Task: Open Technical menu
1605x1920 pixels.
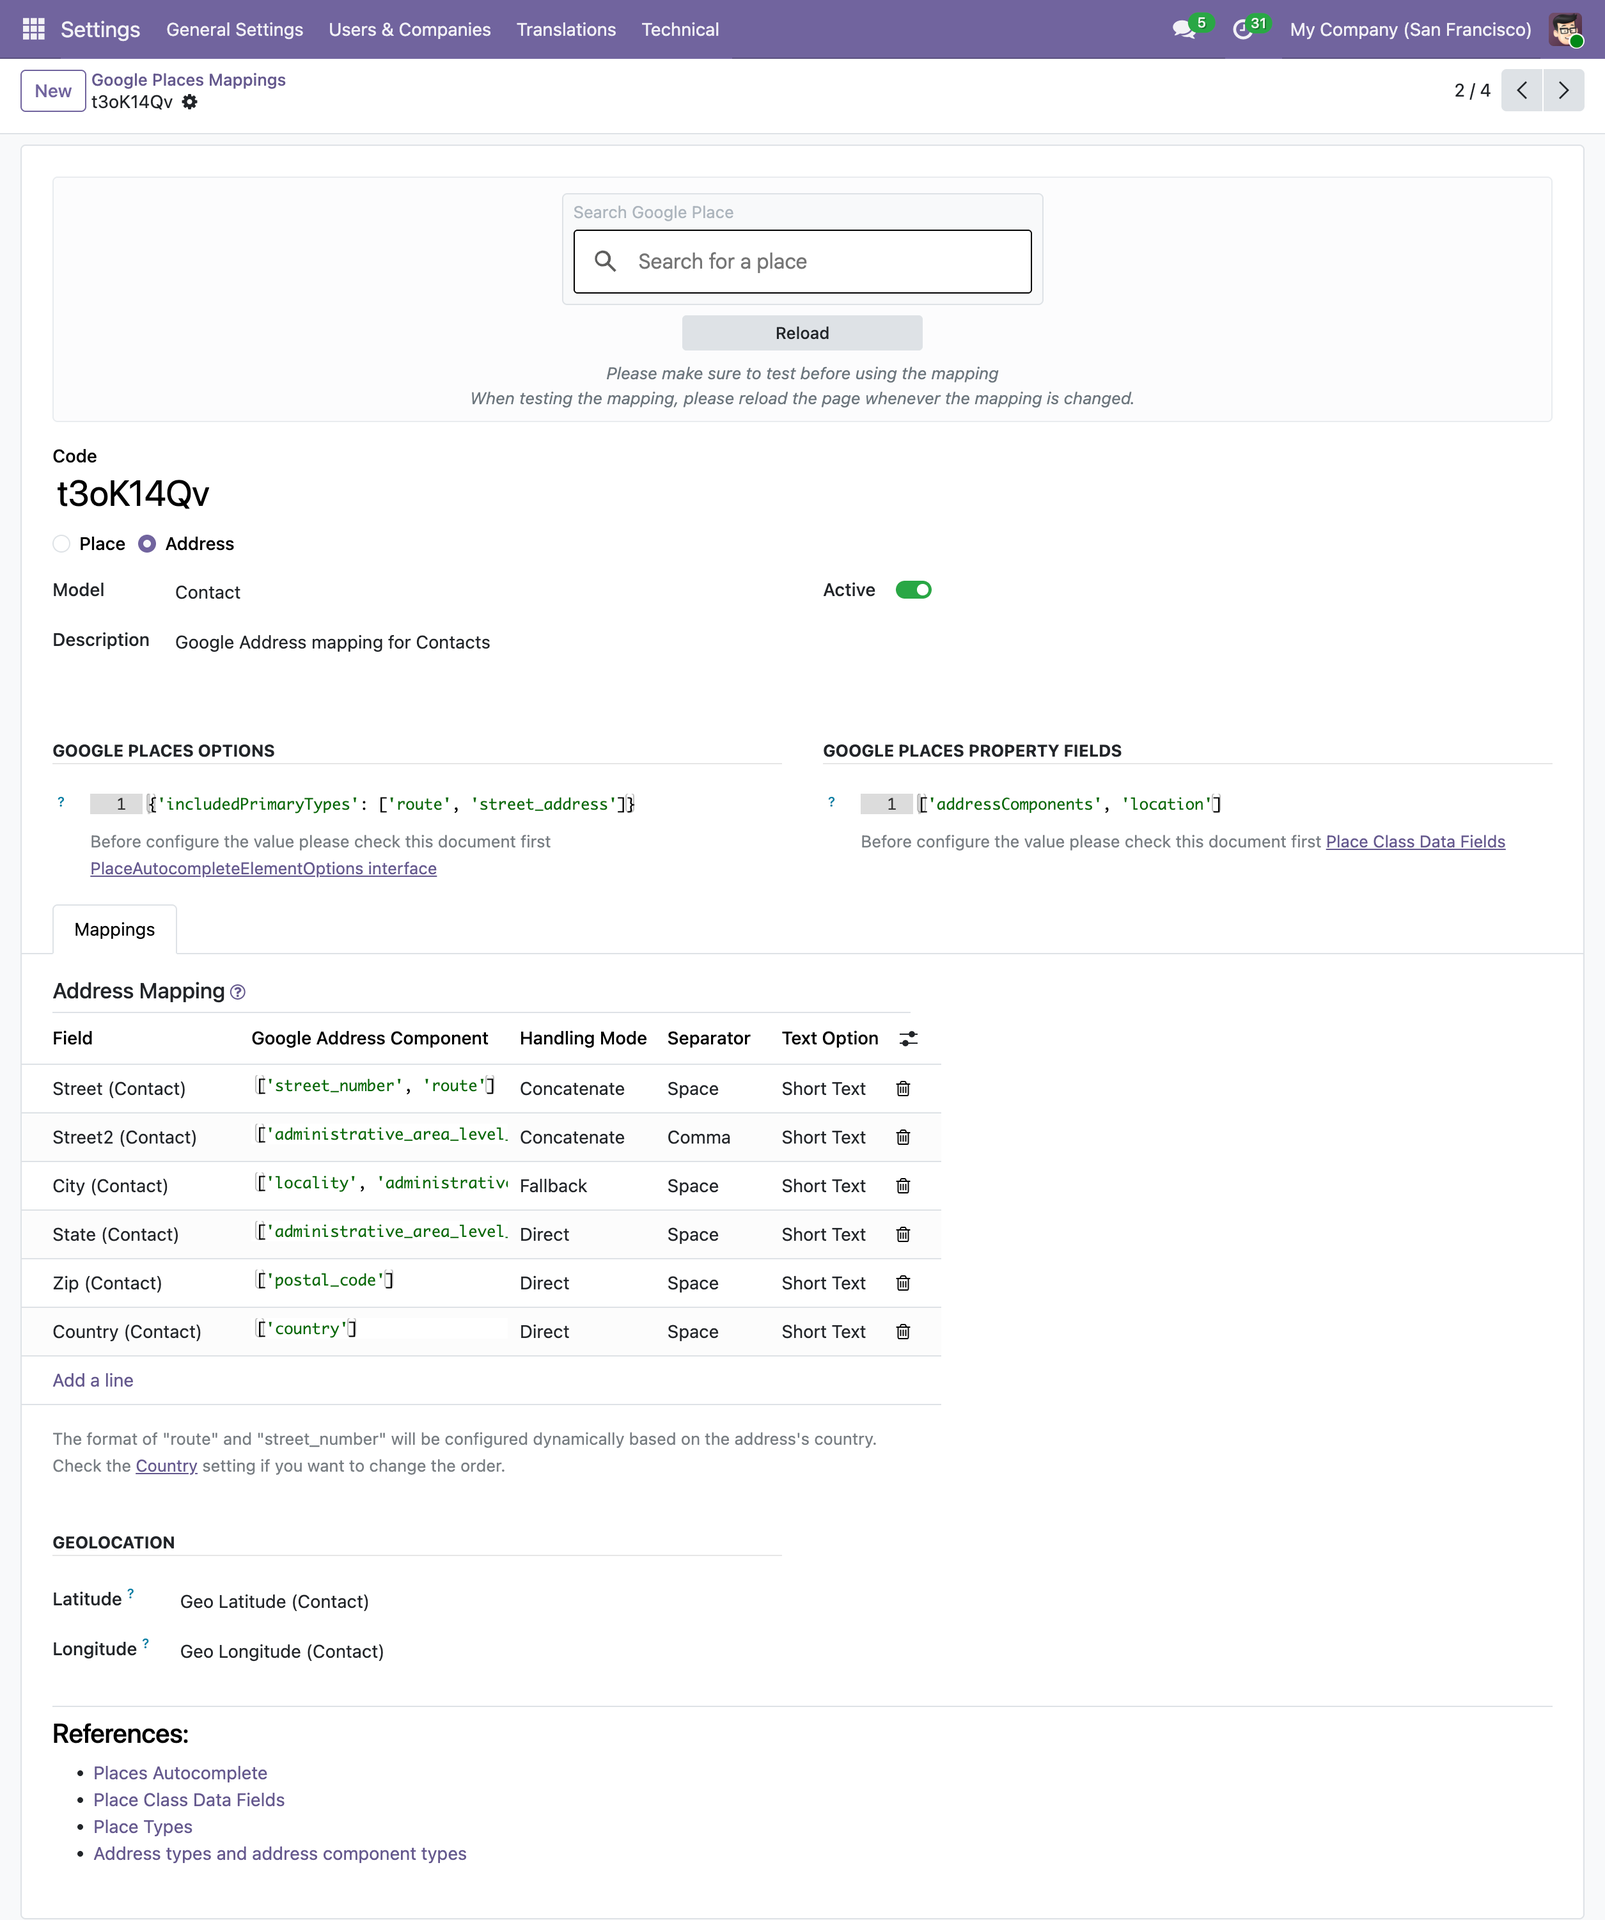Action: click(x=680, y=29)
